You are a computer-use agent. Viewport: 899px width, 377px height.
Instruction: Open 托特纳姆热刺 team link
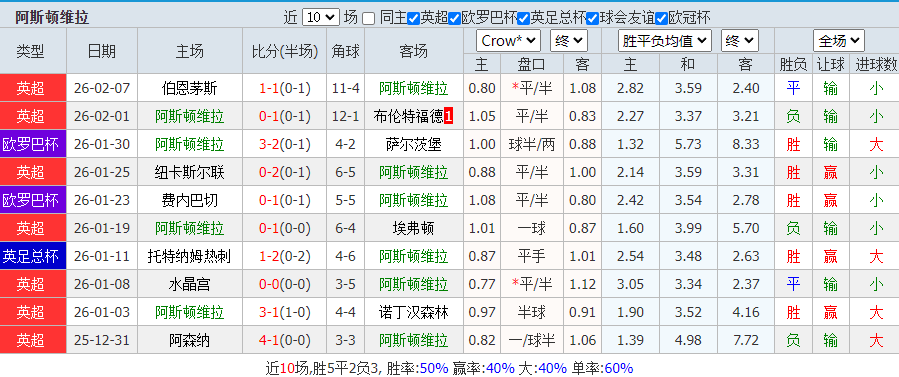pos(189,256)
